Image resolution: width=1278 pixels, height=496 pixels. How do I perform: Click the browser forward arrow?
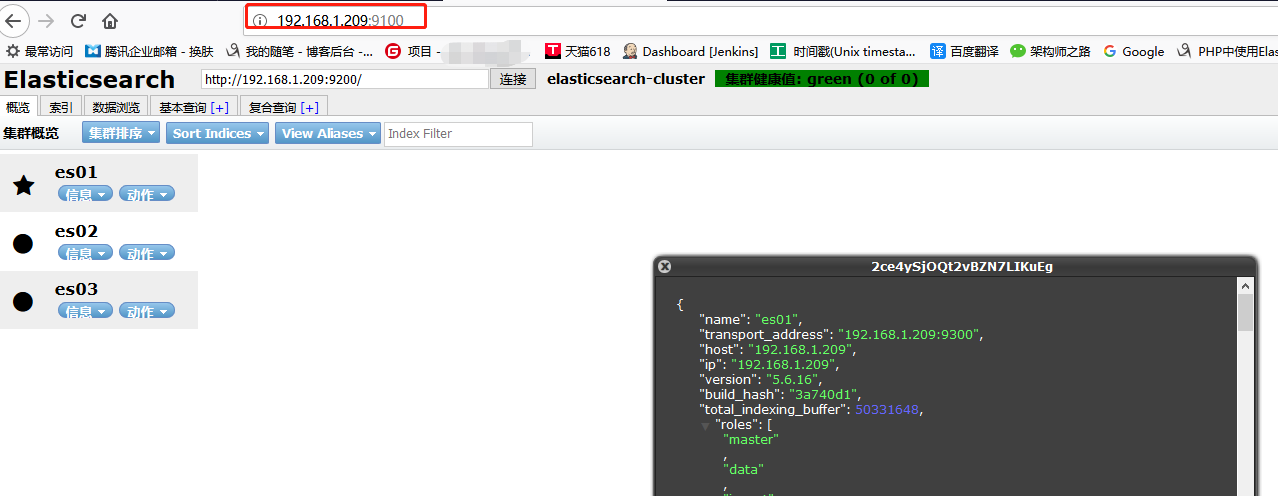click(x=46, y=20)
